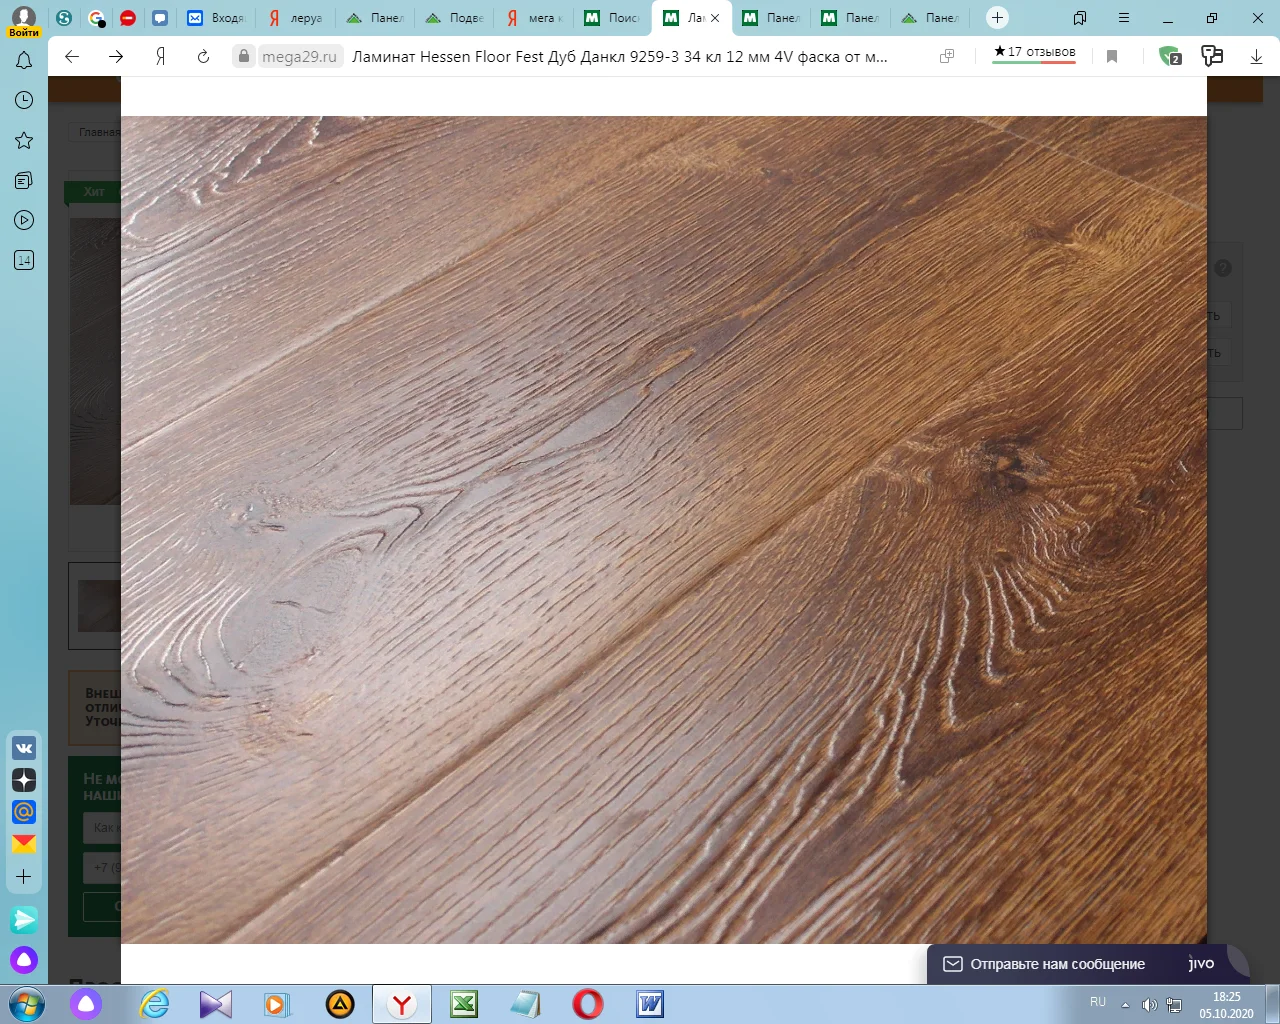
Task: Open the protection shield indicator
Action: 1169,57
